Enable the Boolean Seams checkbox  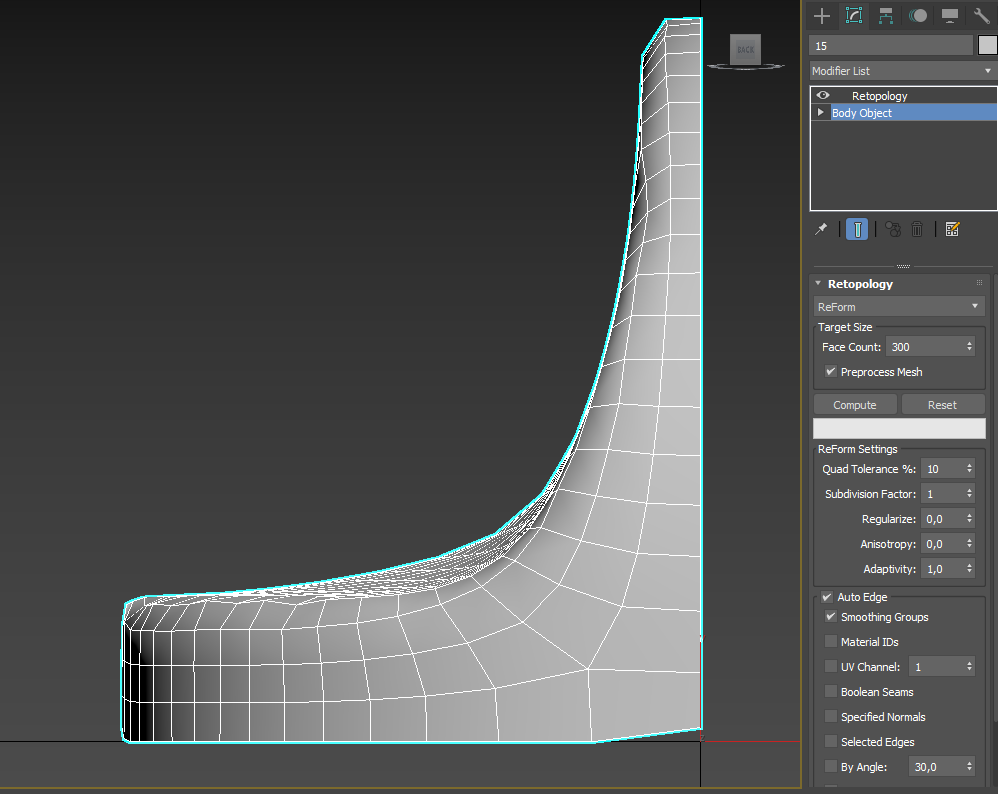831,692
